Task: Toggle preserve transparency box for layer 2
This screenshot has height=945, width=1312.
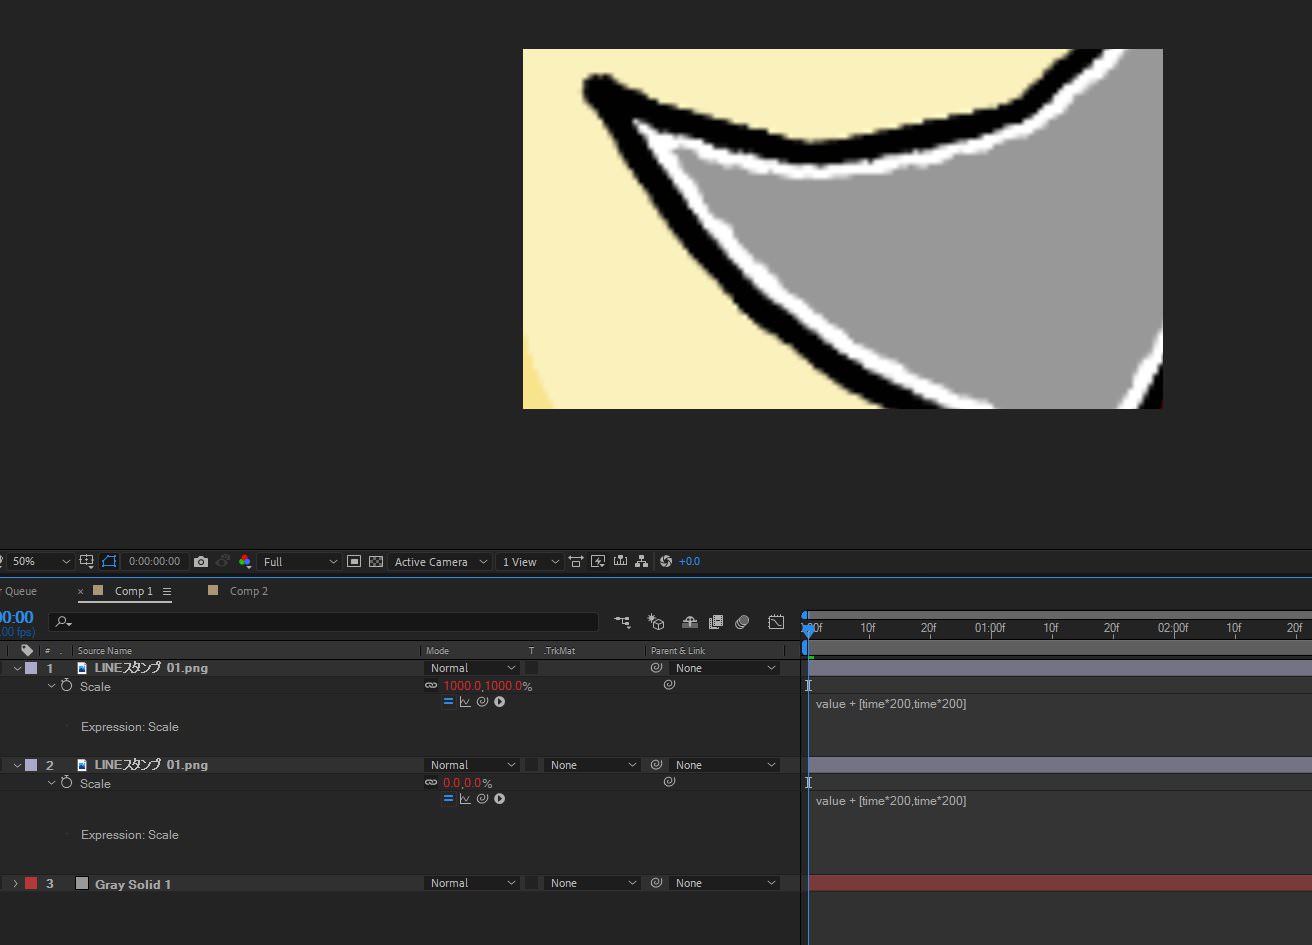Action: [x=532, y=765]
